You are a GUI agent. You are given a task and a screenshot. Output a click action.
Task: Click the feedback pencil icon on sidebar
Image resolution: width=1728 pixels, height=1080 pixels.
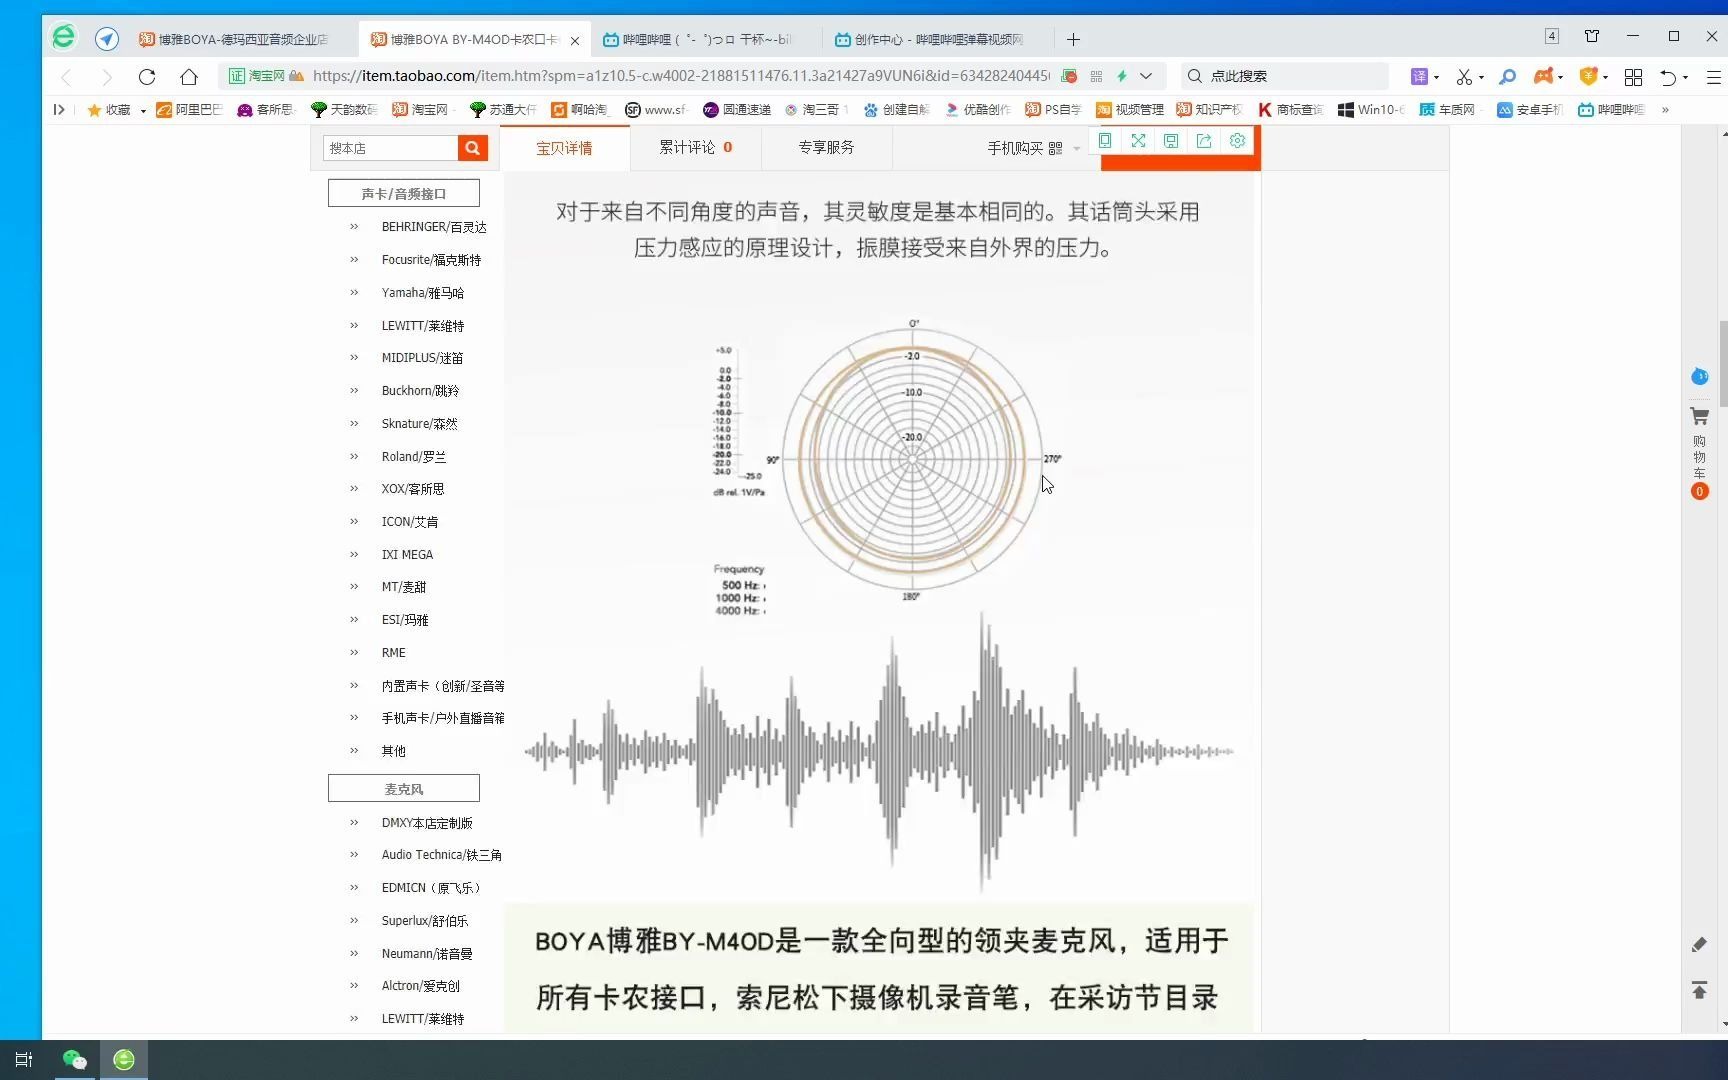pos(1699,945)
